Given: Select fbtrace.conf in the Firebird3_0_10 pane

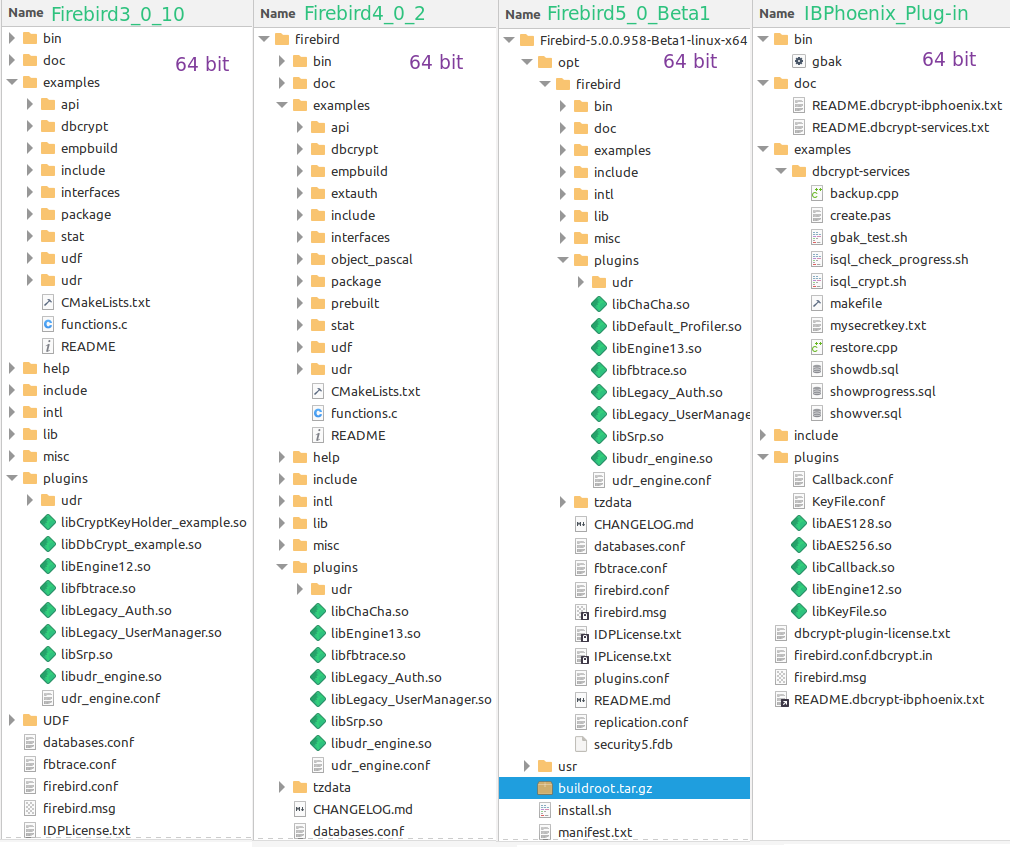Looking at the screenshot, I should (79, 764).
